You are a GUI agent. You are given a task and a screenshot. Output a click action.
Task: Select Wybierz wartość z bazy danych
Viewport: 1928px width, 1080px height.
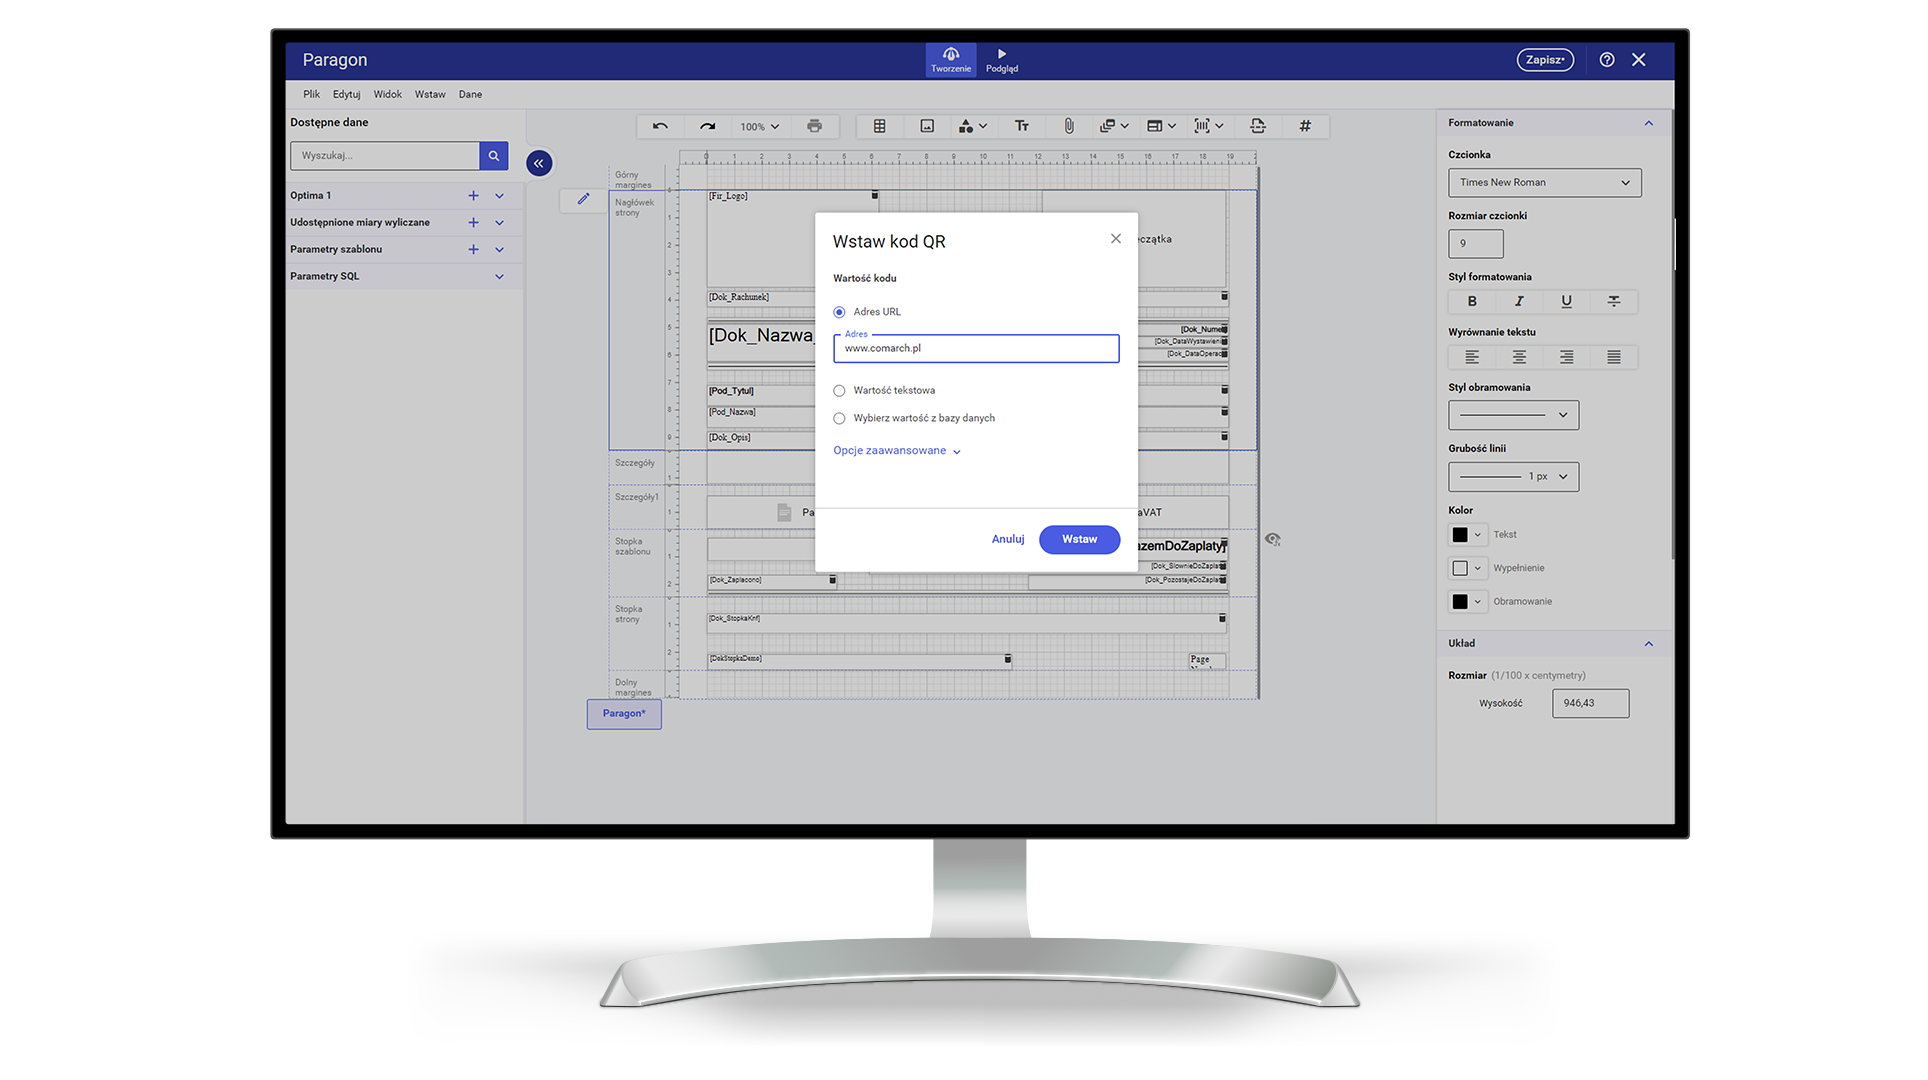point(839,419)
